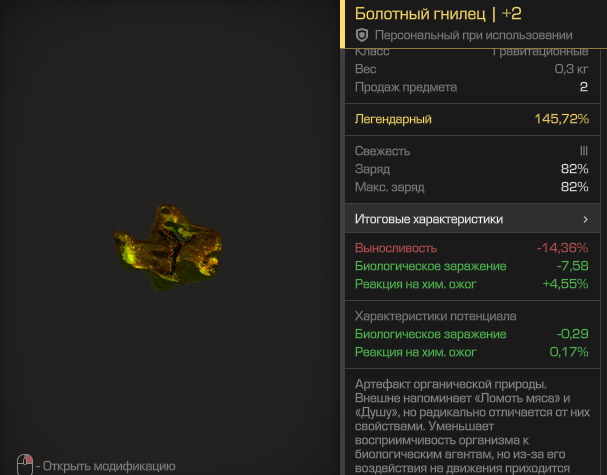Click the mouse icon near Открыть модификацию
This screenshot has height=475, width=607.
click(25, 464)
